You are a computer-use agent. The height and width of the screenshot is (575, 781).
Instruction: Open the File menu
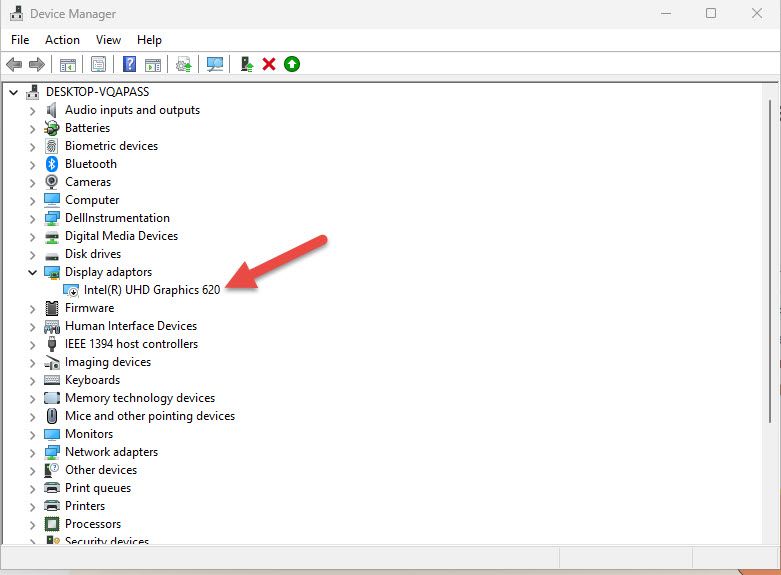point(20,40)
